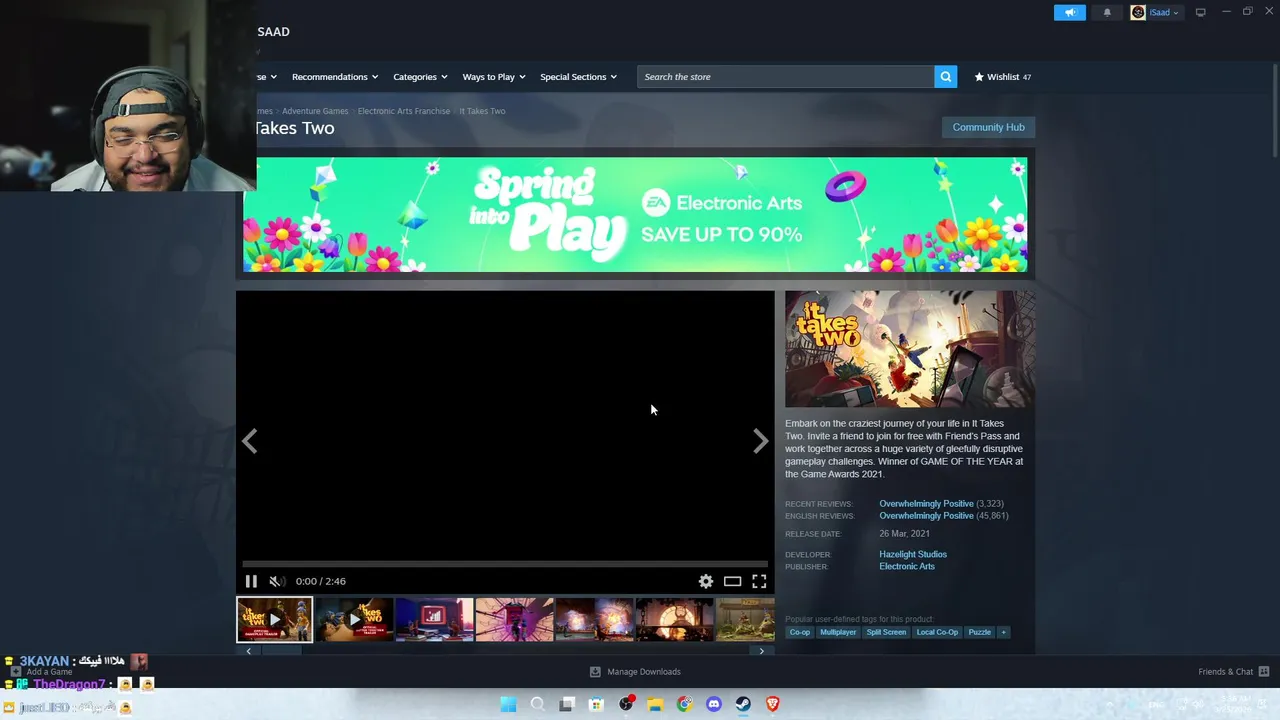The image size is (1280, 720).
Task: Toggle theater mode for video
Action: click(x=732, y=581)
